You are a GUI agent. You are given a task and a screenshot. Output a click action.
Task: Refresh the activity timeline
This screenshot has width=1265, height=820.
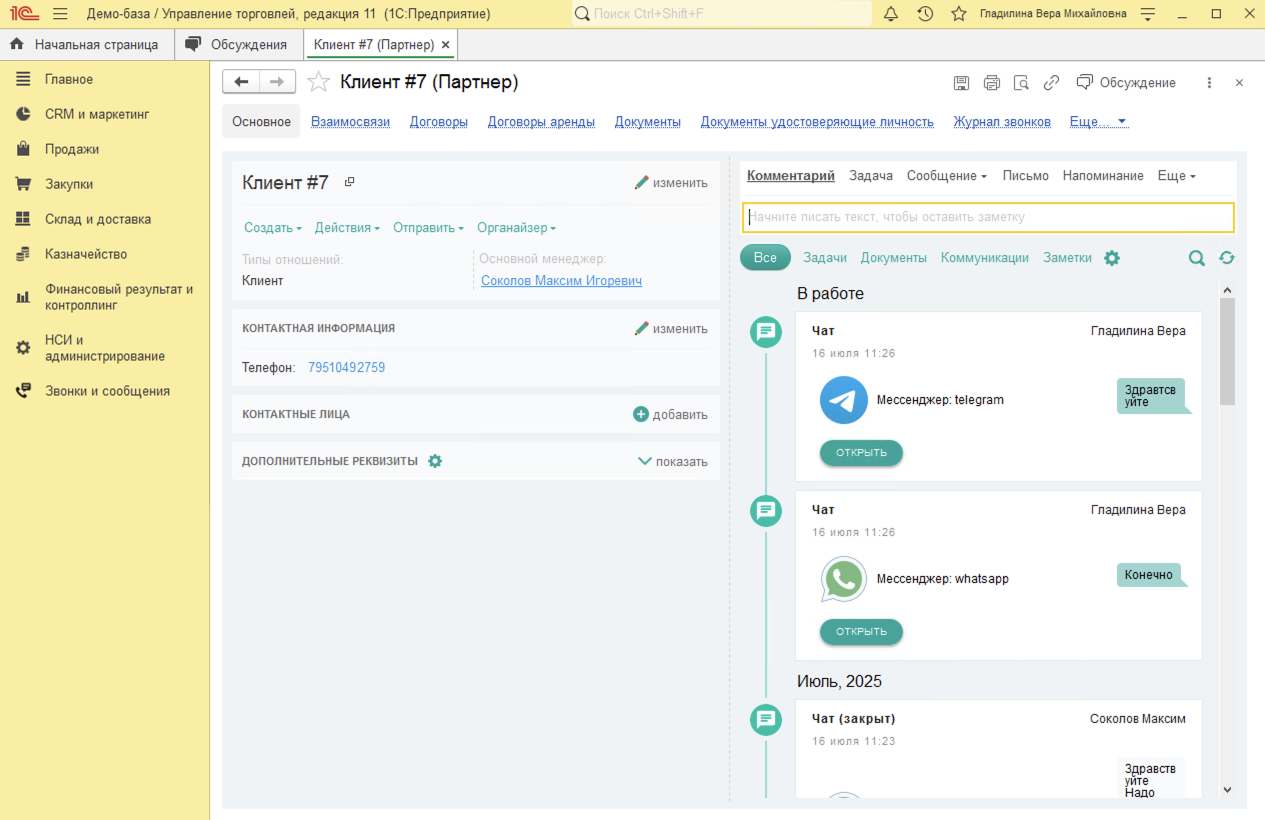click(1227, 258)
